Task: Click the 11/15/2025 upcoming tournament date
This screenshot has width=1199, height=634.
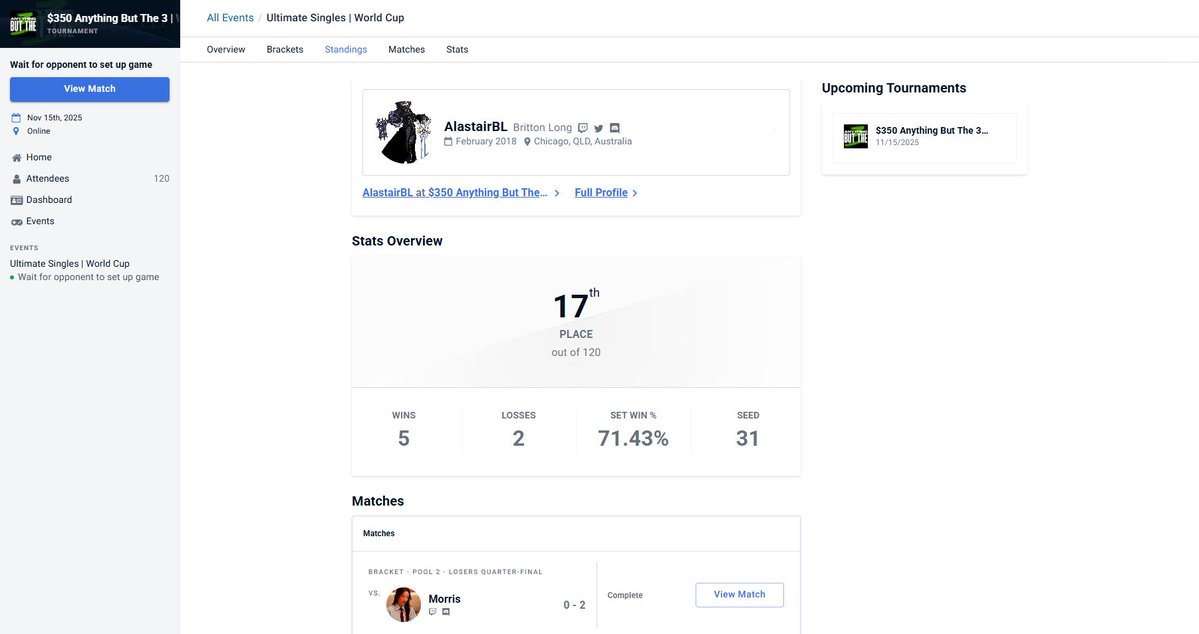Action: pos(897,143)
